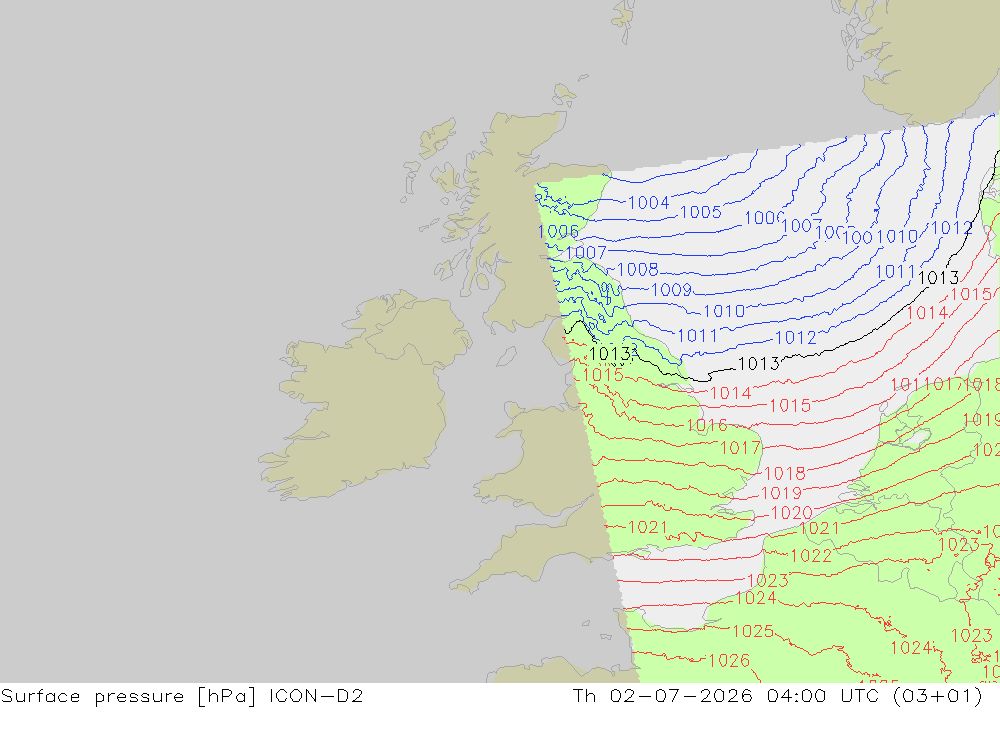Click the blue '1009' isobar label
The width and height of the screenshot is (1000, 733).
click(672, 290)
